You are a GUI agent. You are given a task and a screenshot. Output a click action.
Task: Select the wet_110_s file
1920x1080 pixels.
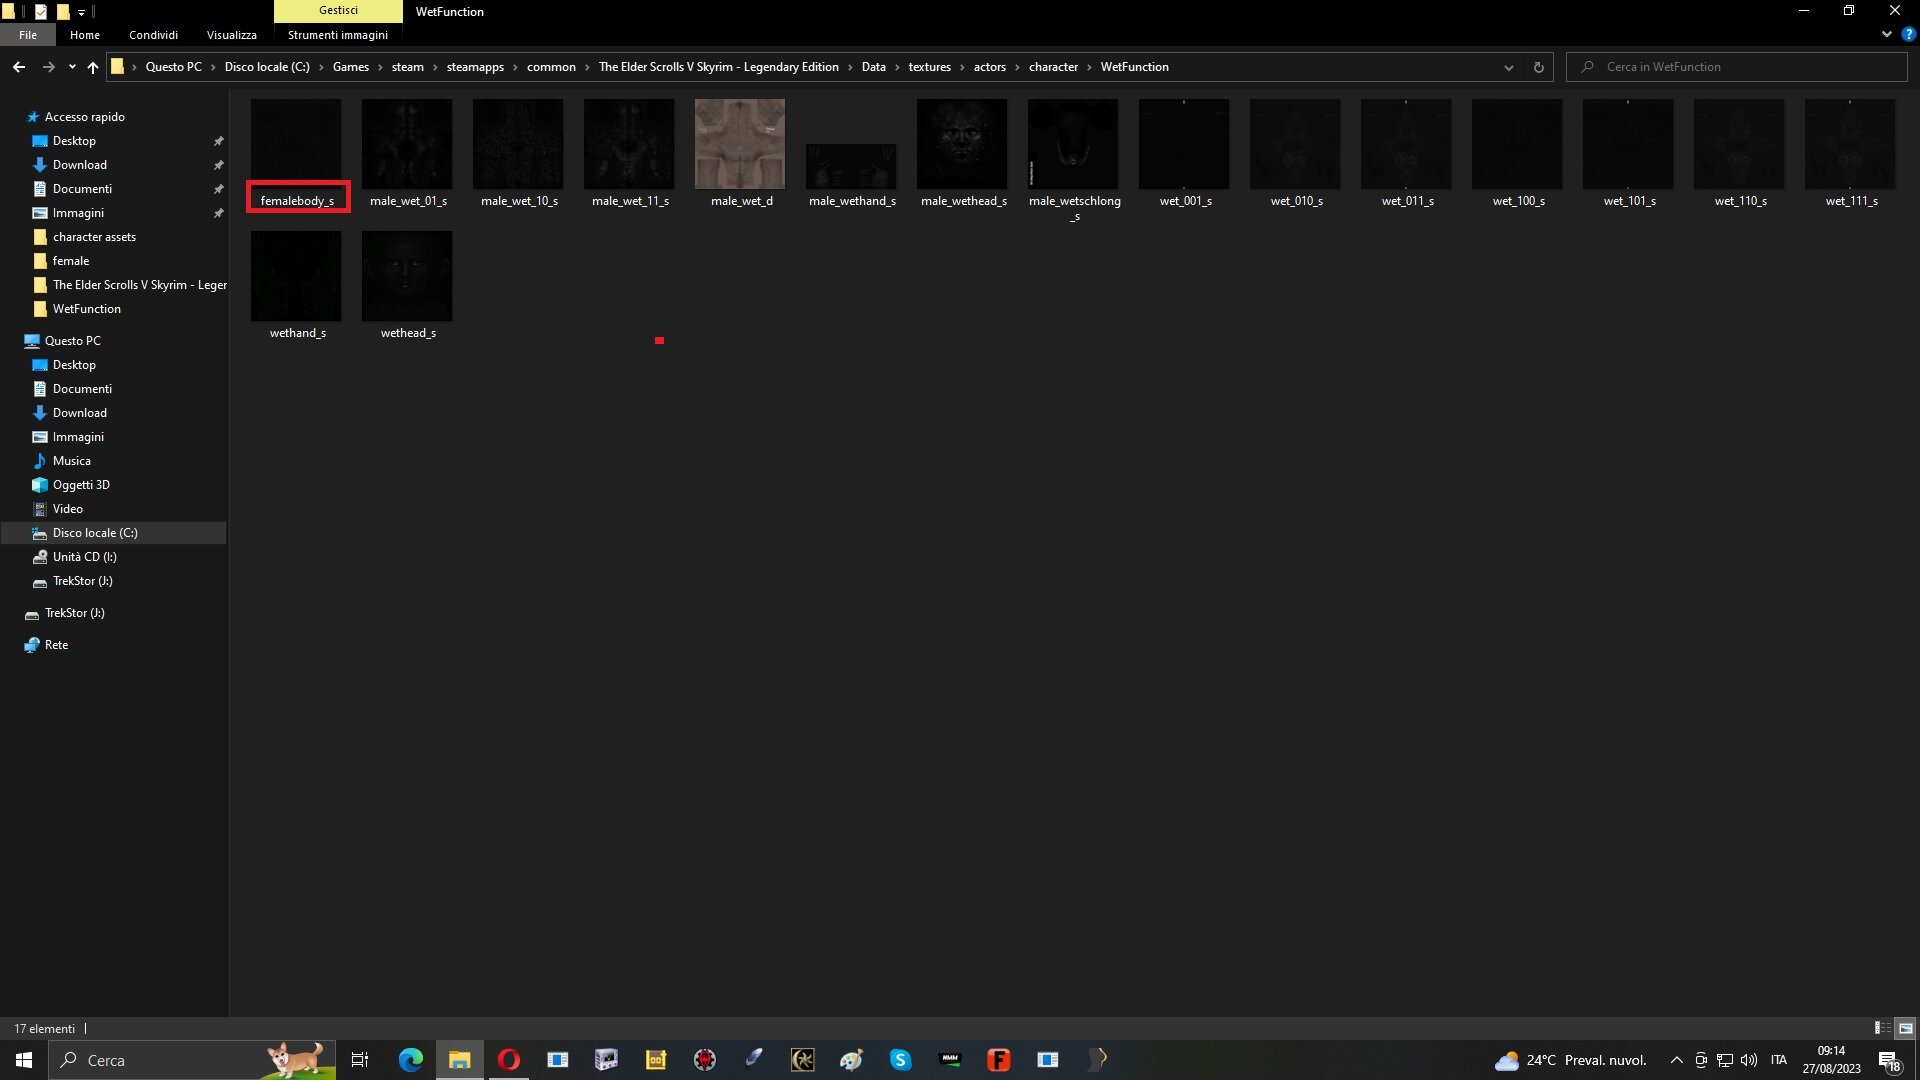coord(1739,155)
